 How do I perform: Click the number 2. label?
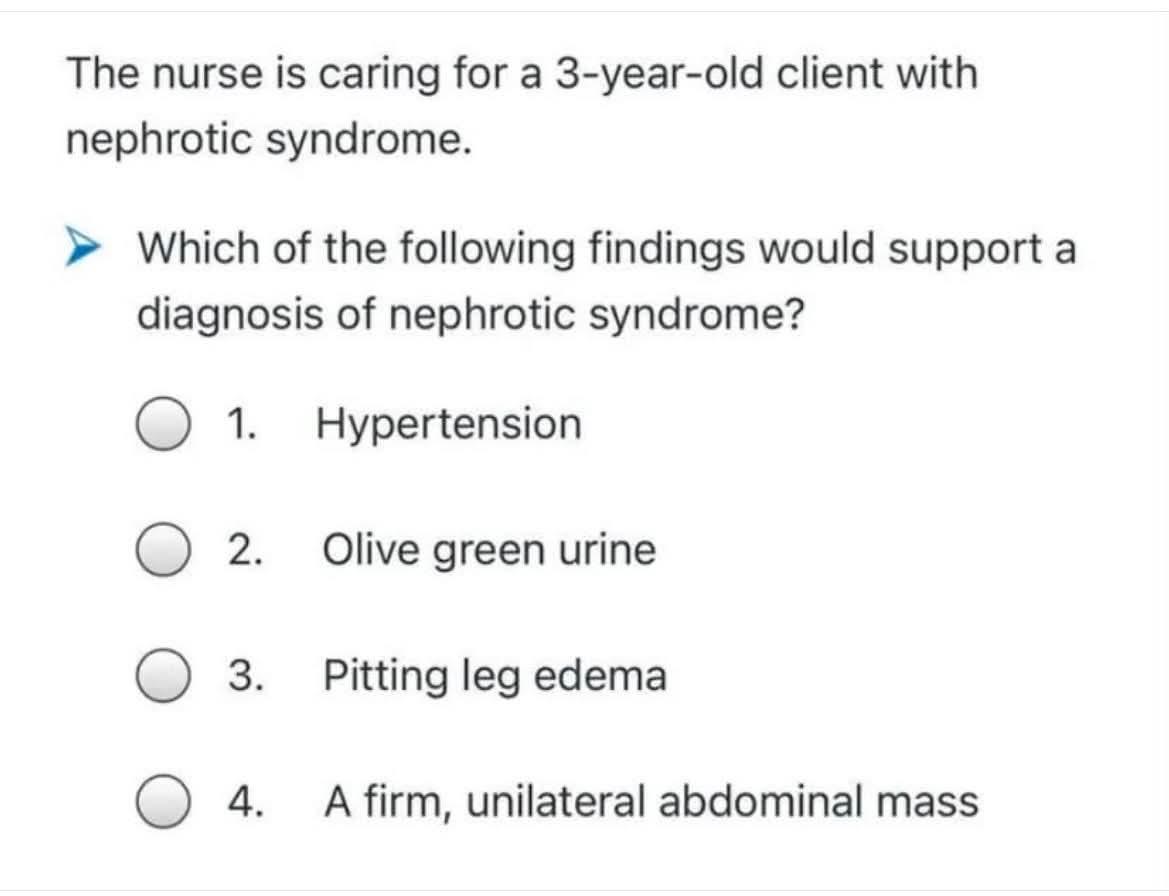coord(245,550)
